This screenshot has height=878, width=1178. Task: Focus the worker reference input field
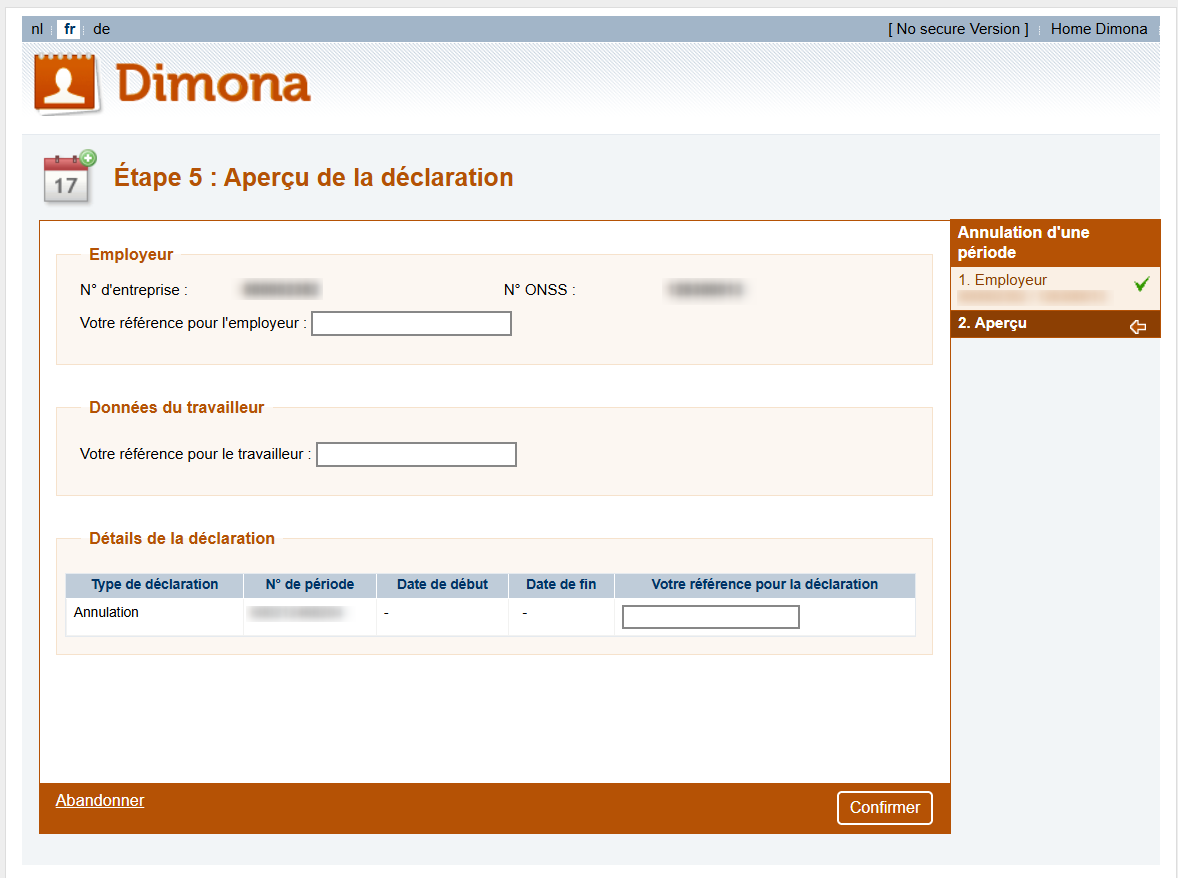(416, 454)
